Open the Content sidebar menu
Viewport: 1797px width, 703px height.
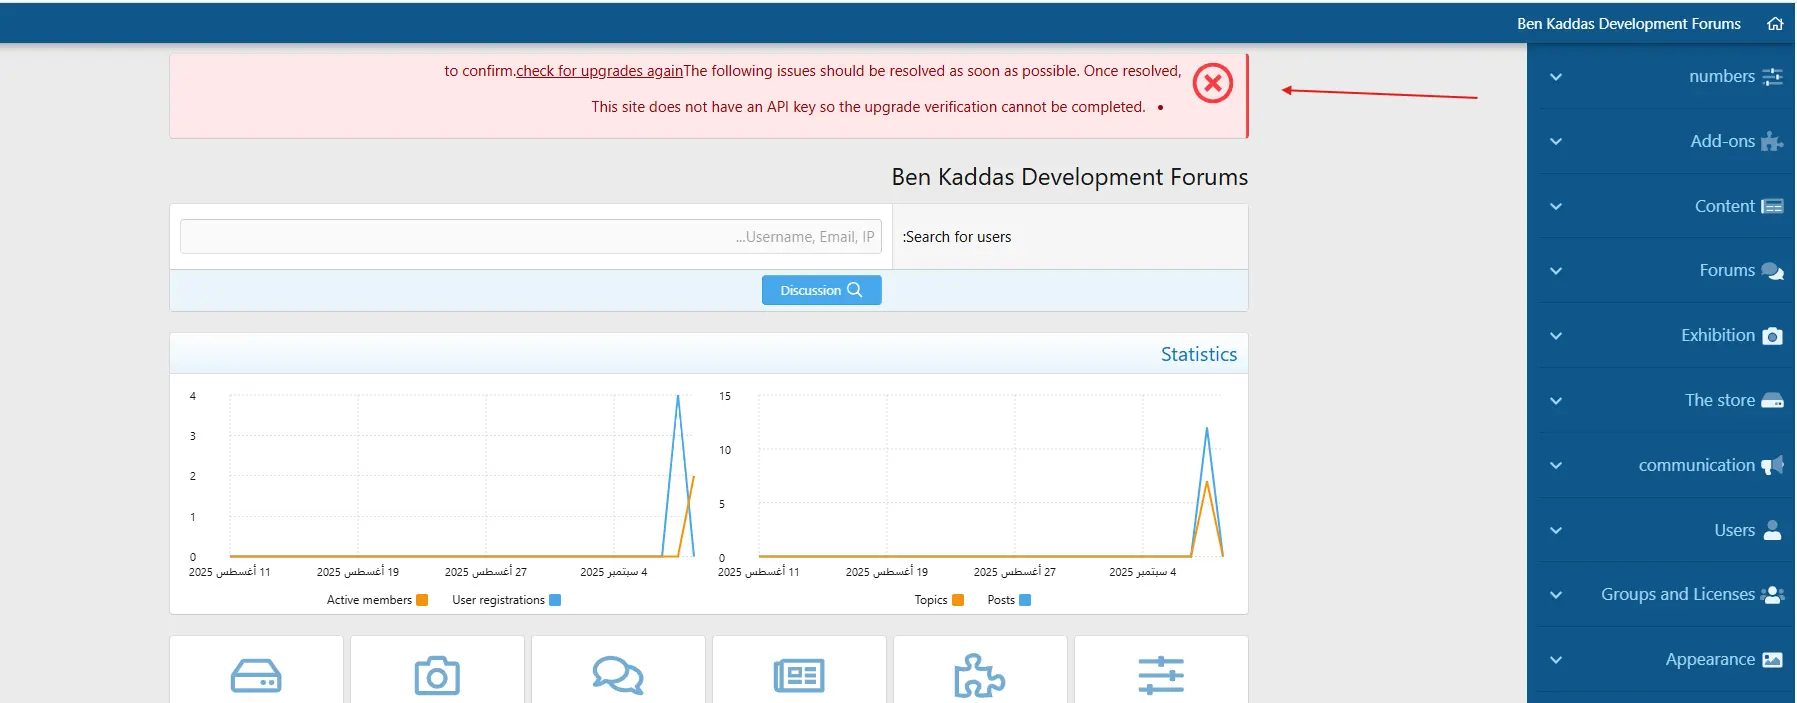[x=1724, y=207]
